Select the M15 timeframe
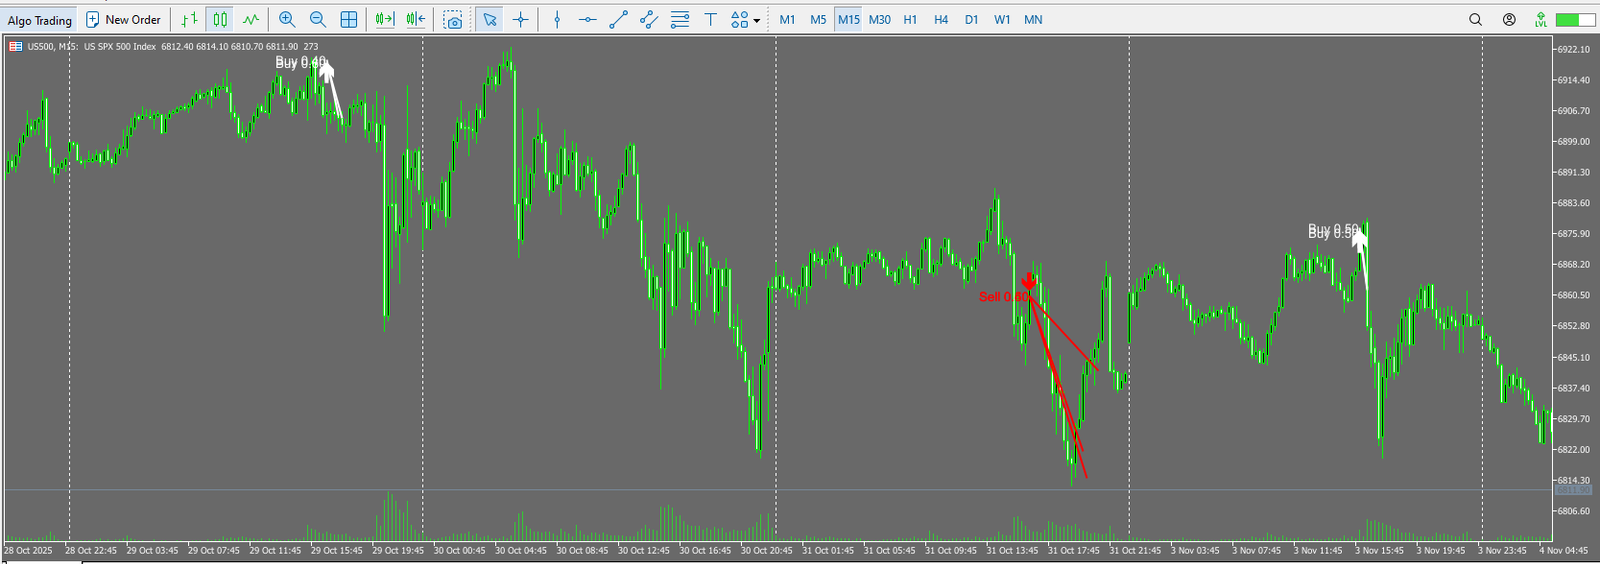This screenshot has height=564, width=1600. pos(849,20)
